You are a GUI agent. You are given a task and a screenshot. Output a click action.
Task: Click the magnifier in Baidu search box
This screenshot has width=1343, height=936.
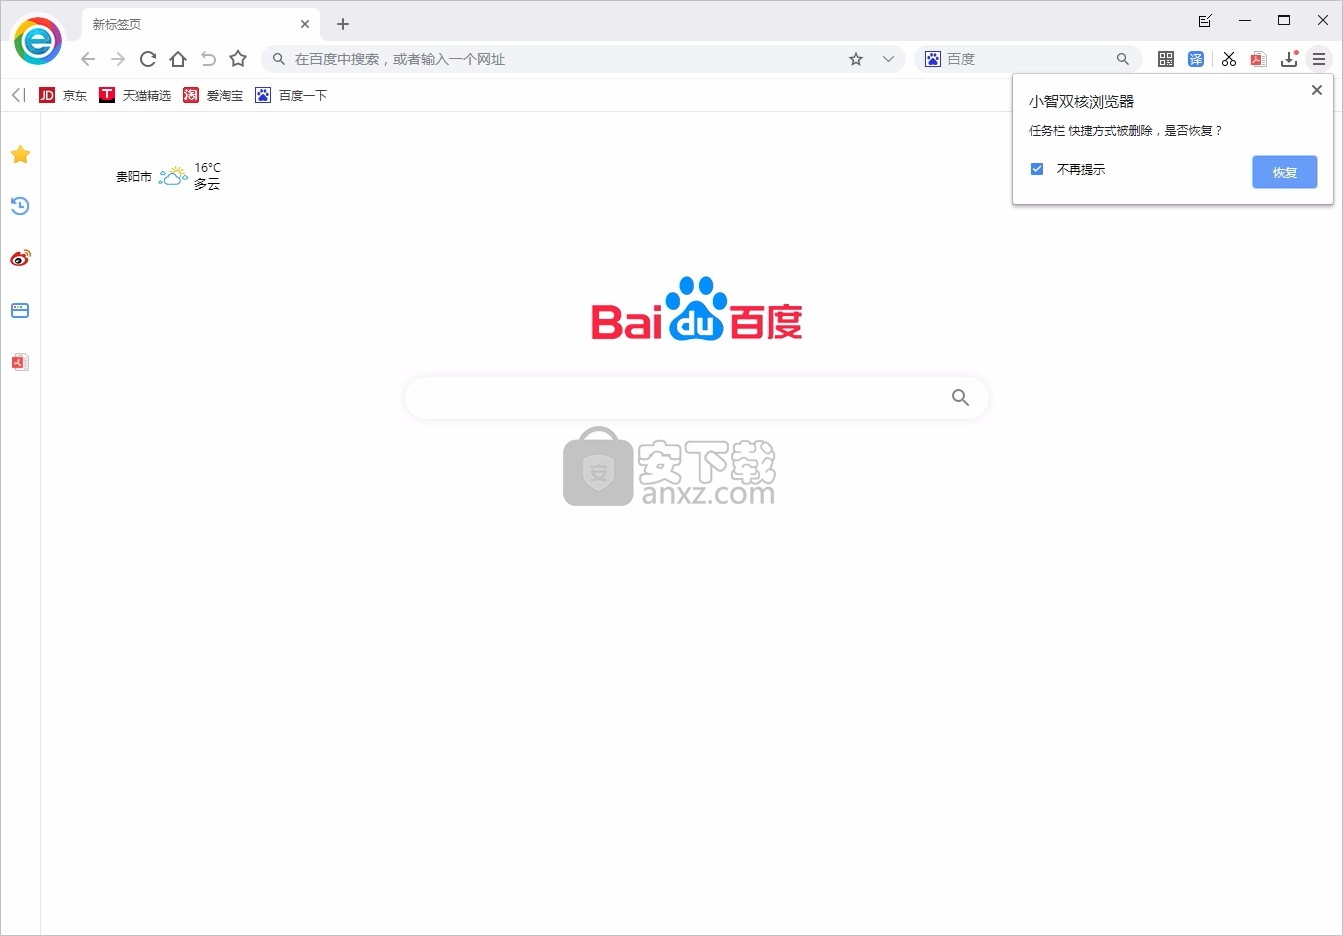(x=960, y=398)
